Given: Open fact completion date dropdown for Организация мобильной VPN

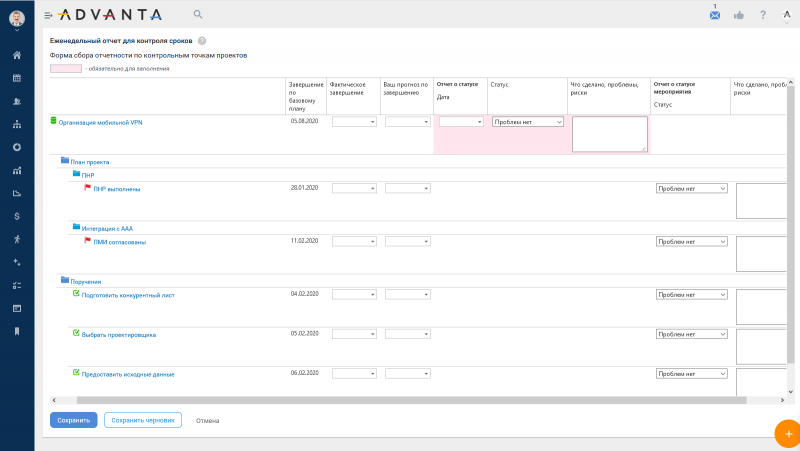Looking at the screenshot, I should click(x=354, y=122).
